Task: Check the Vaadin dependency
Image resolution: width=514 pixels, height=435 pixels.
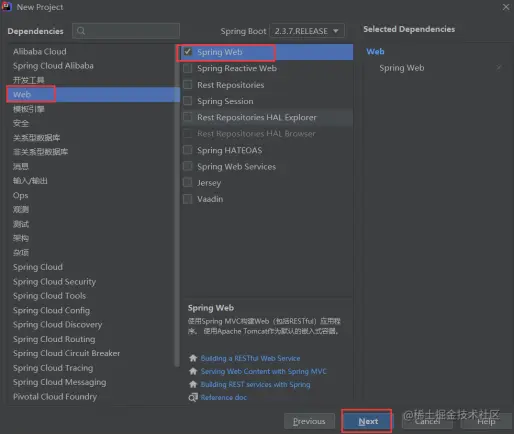Action: pos(188,199)
